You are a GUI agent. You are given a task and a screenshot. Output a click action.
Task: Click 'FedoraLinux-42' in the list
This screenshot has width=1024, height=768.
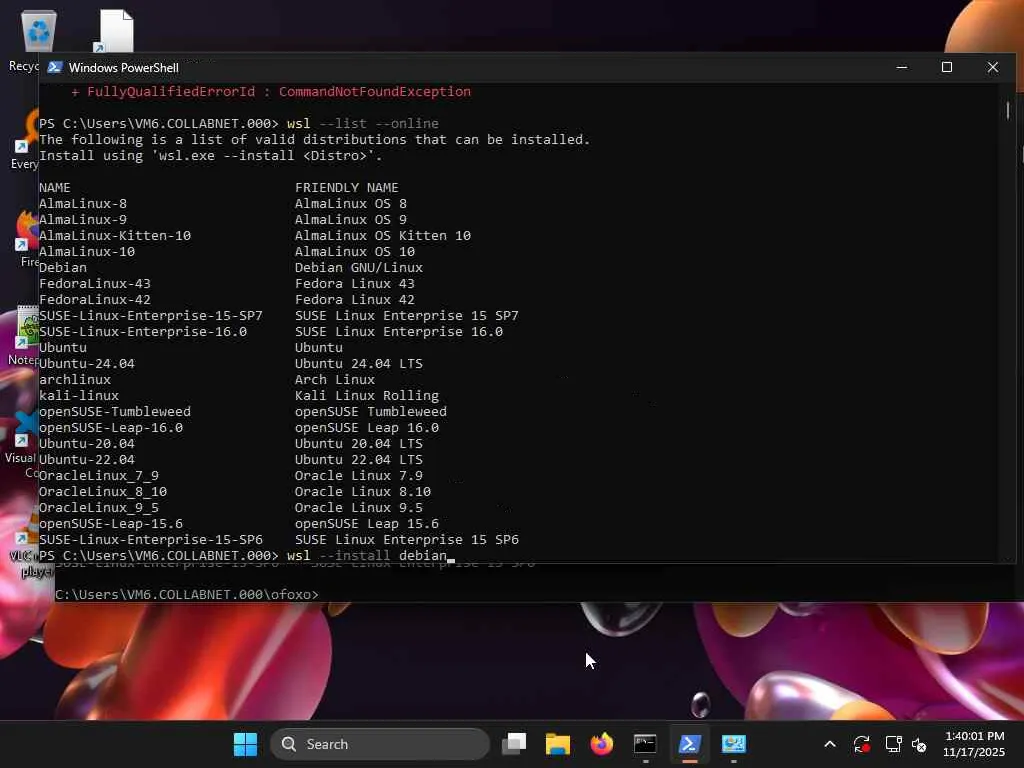pos(95,300)
